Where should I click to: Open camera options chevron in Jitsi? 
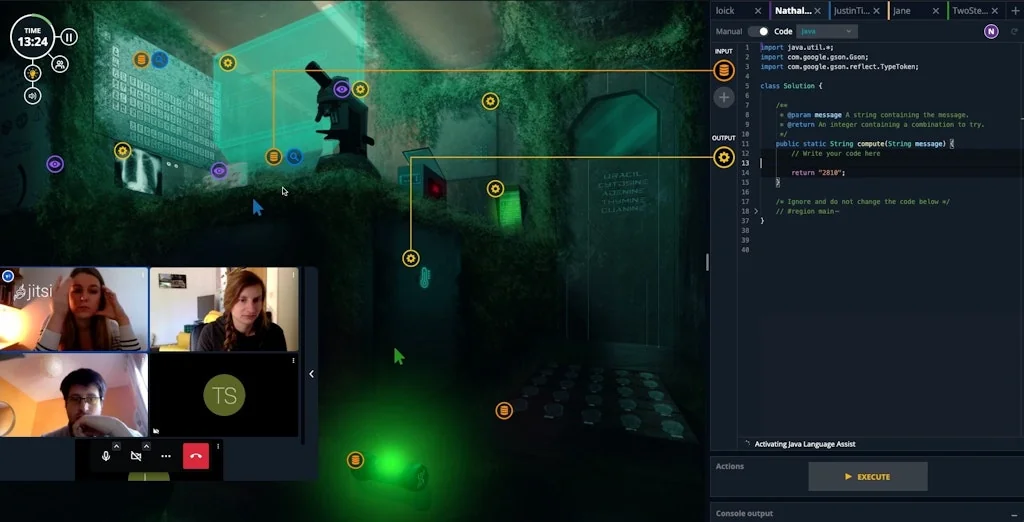146,446
